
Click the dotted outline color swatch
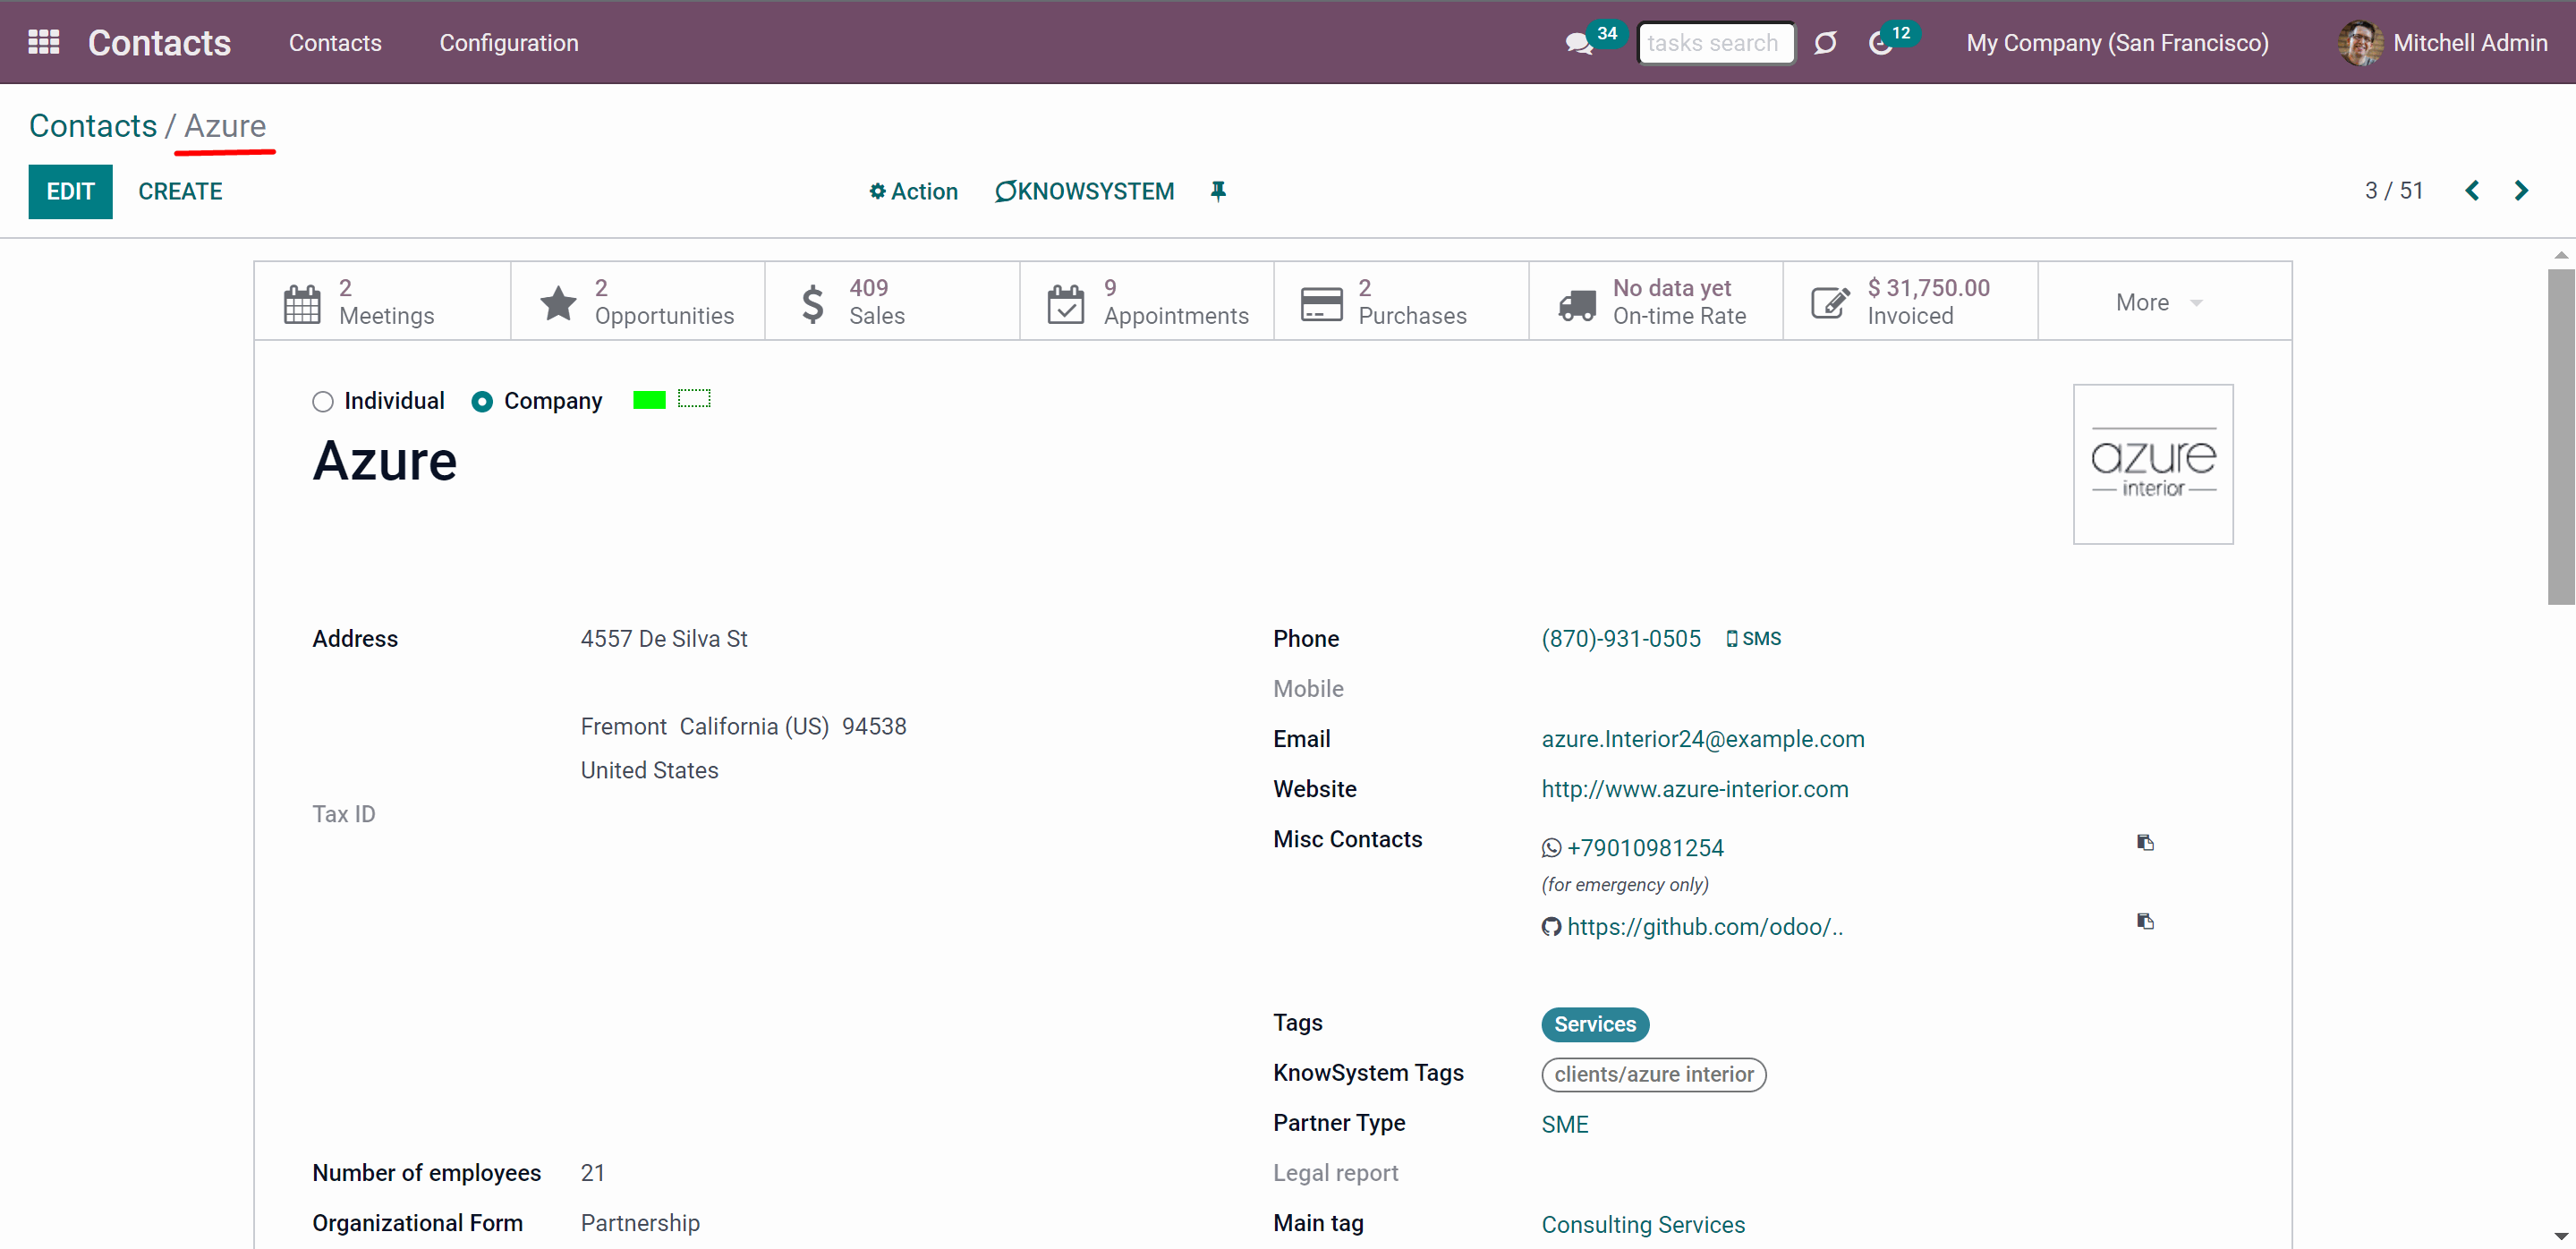click(x=694, y=399)
